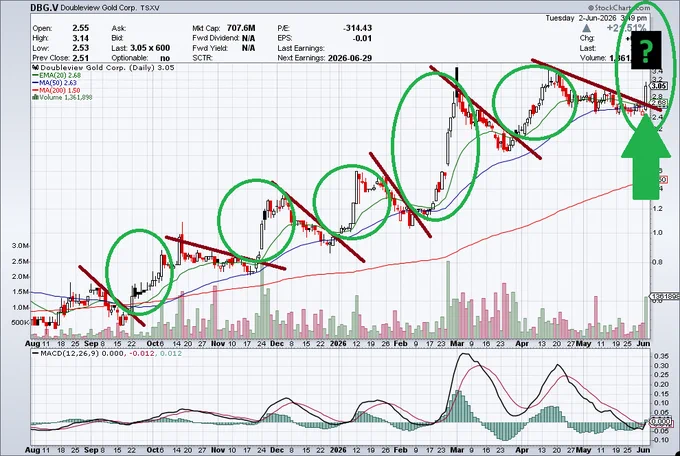Click the -0.10 level on the MACD scale
The image size is (680, 456).
[660, 440]
